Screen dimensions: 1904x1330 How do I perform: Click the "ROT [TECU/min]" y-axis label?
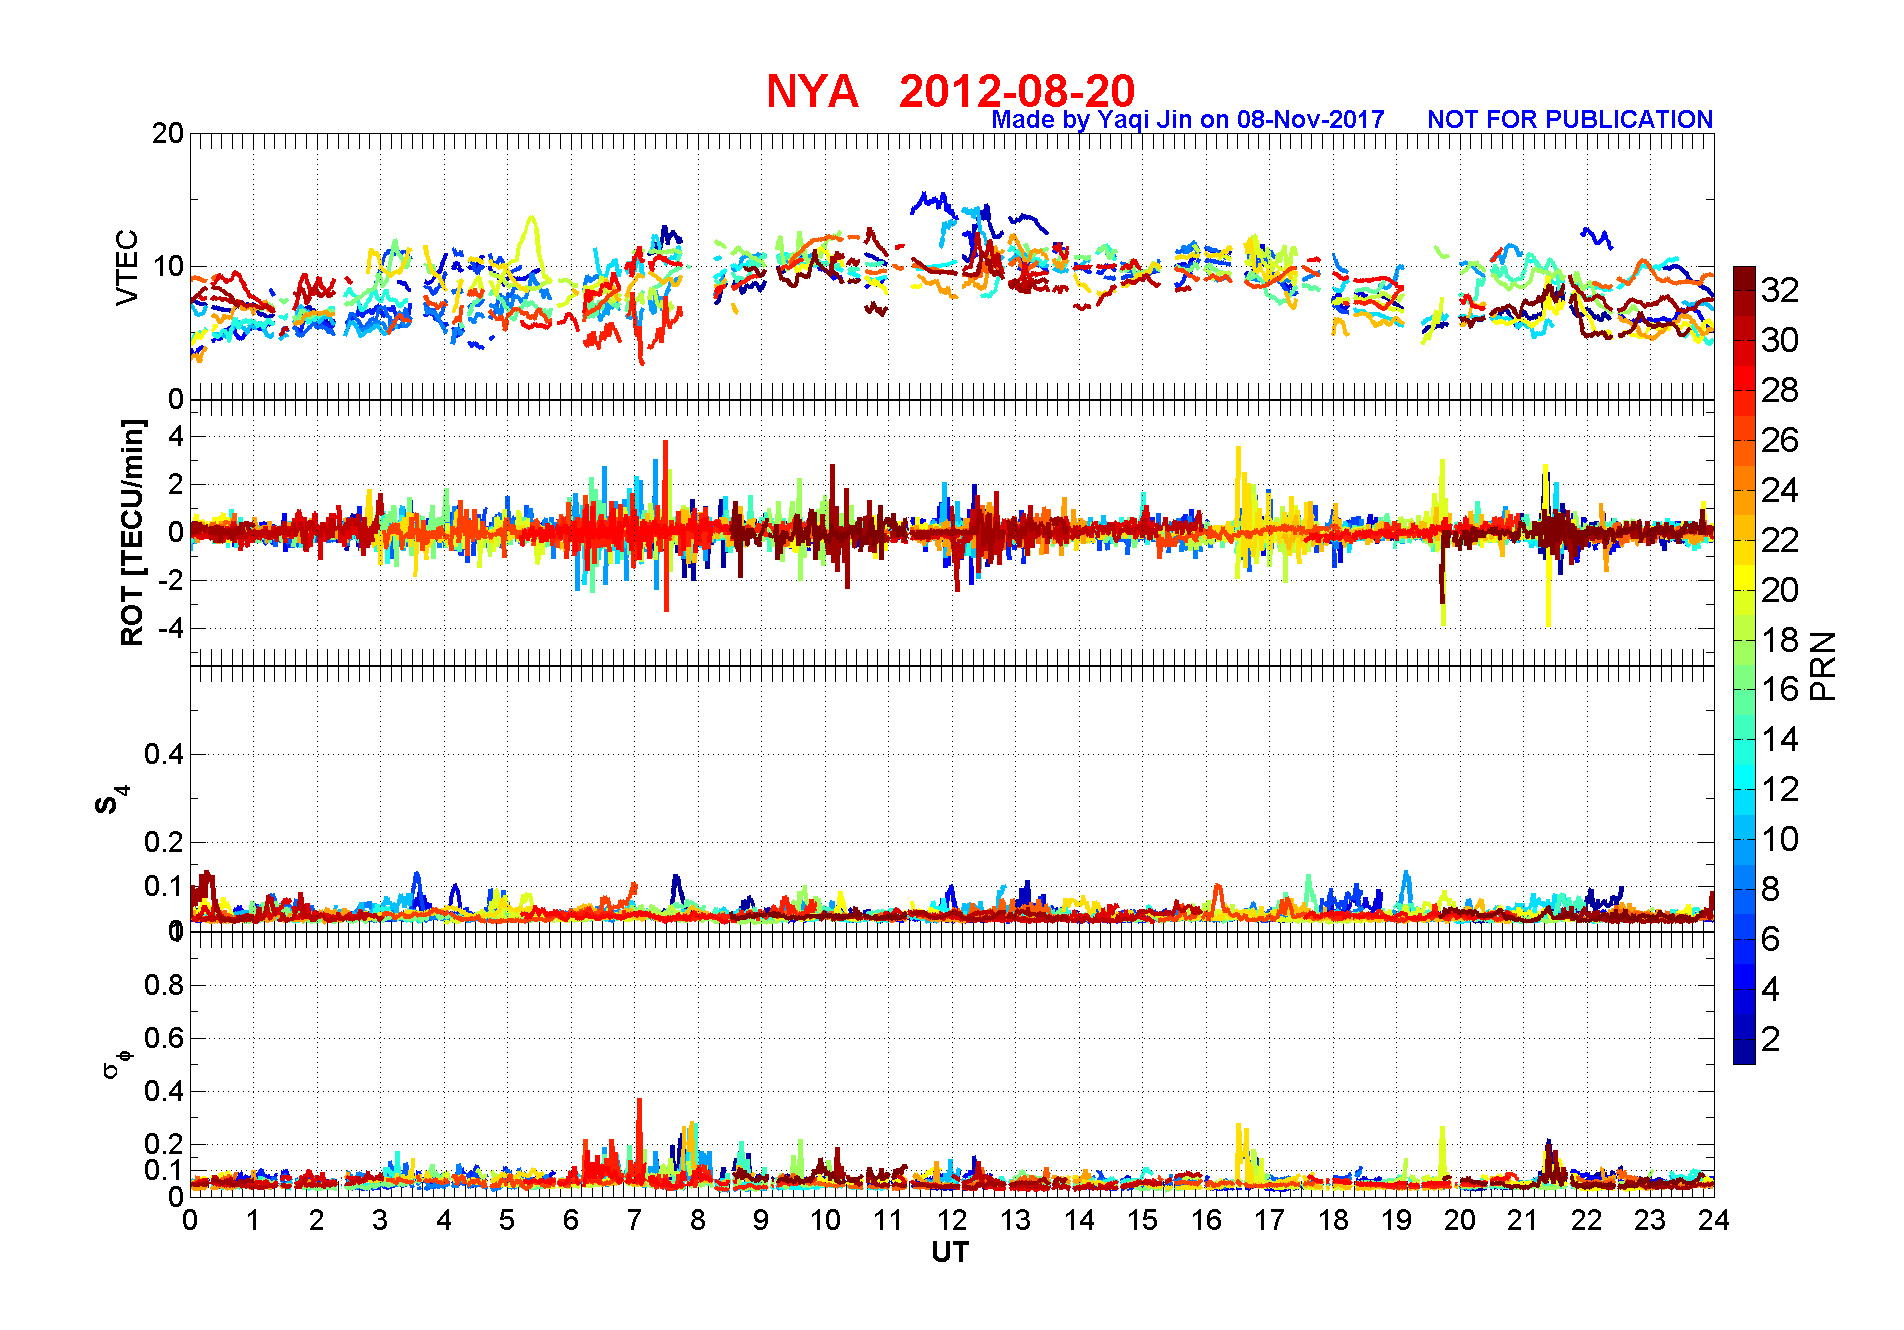132,532
